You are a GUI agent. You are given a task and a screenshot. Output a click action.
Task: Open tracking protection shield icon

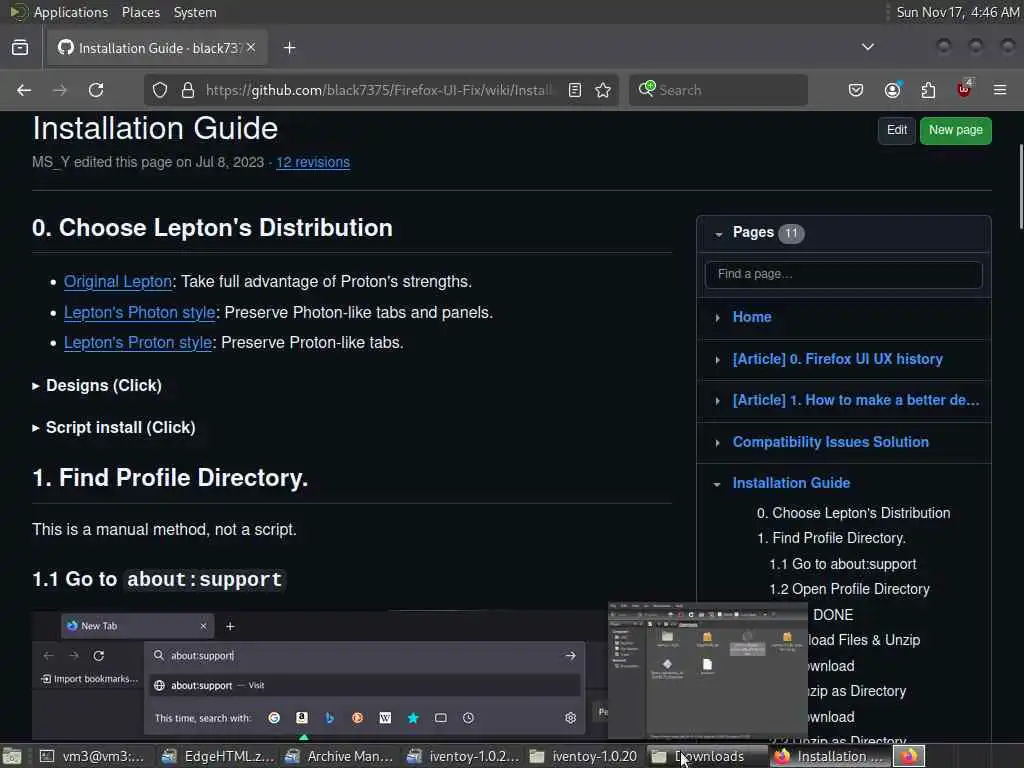[160, 90]
